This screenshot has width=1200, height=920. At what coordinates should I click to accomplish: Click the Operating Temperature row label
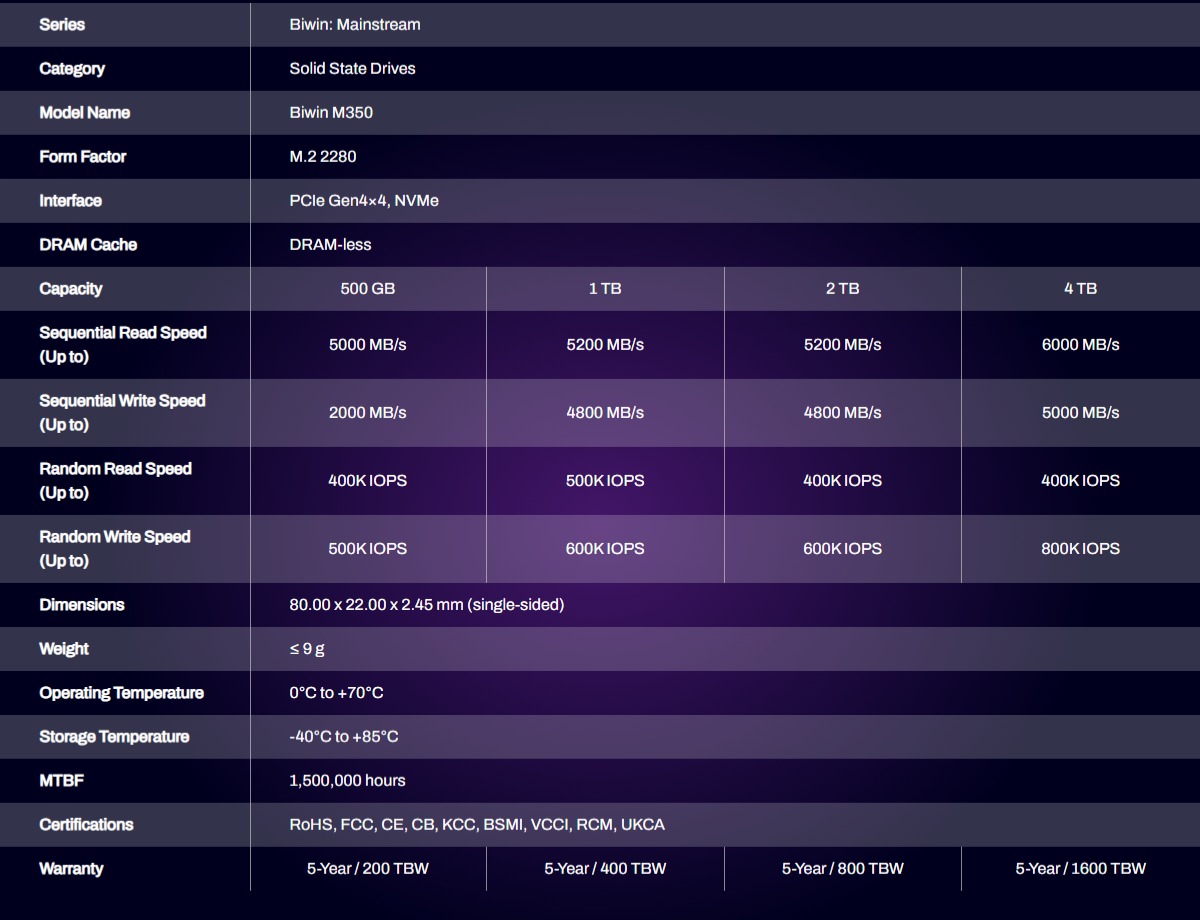[121, 693]
